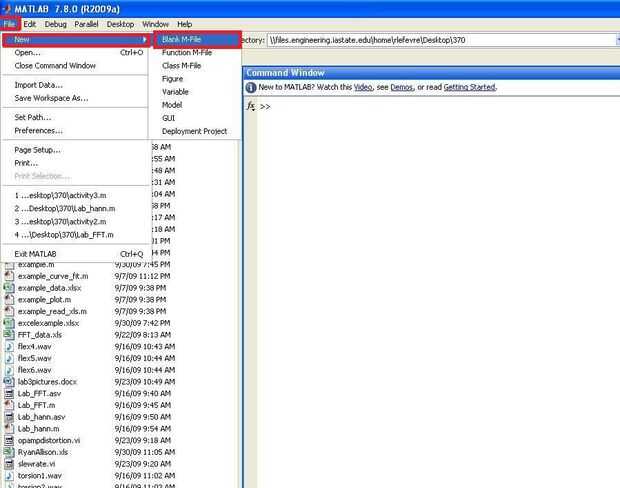Click date 9/30/09 11:05 AM in list
Screen dimensions: 620x488
click(x=145, y=452)
